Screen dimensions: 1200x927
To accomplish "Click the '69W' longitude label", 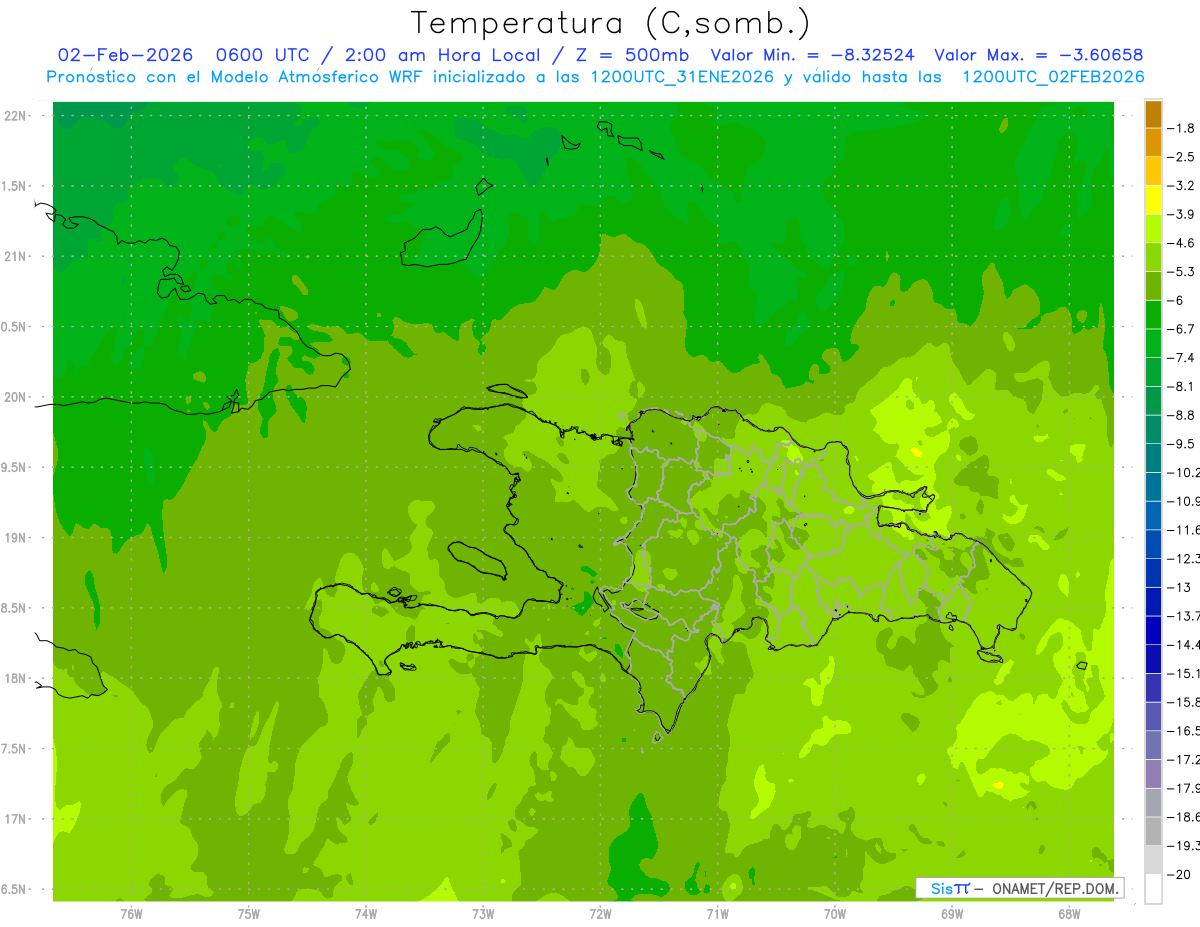I will [951, 914].
